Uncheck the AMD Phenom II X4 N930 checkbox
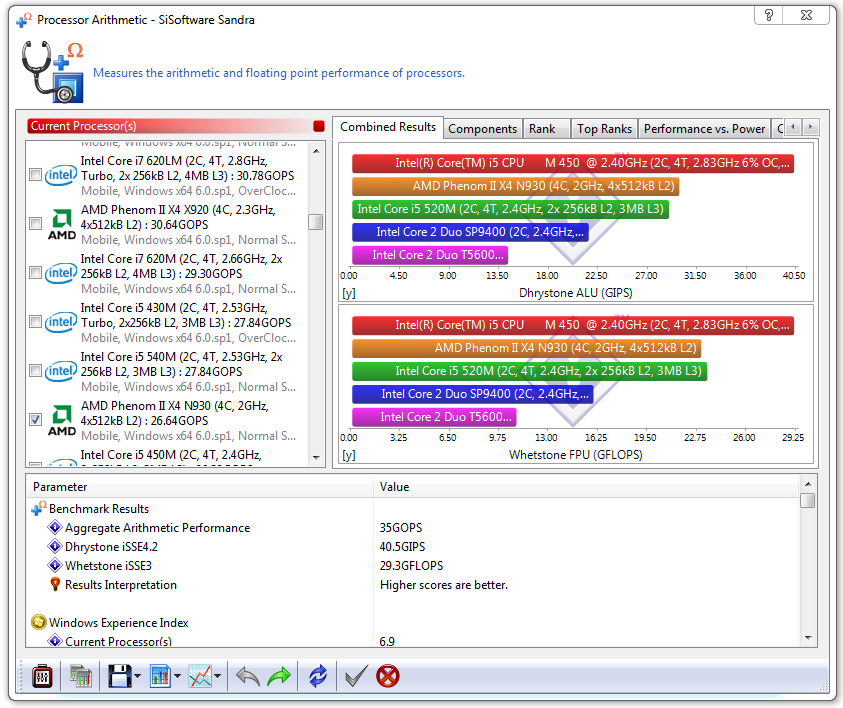The height and width of the screenshot is (708, 843). pyautogui.click(x=35, y=419)
